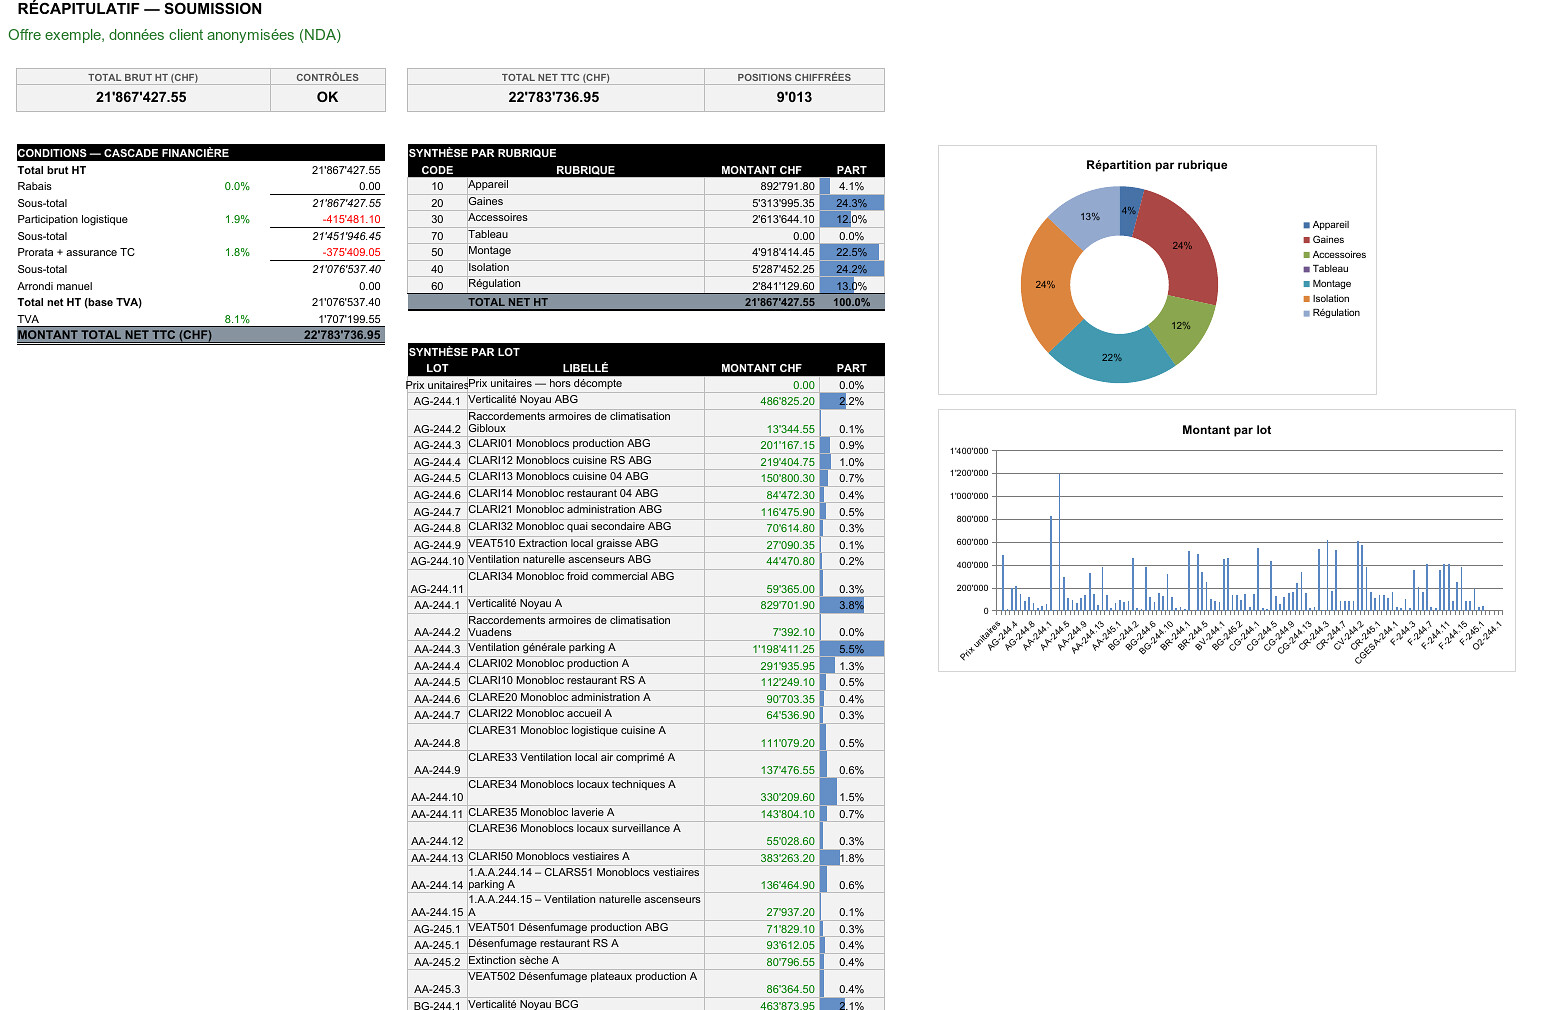Click the green 12% slice of the donut chart
1544x1010 pixels.
pyautogui.click(x=1182, y=326)
